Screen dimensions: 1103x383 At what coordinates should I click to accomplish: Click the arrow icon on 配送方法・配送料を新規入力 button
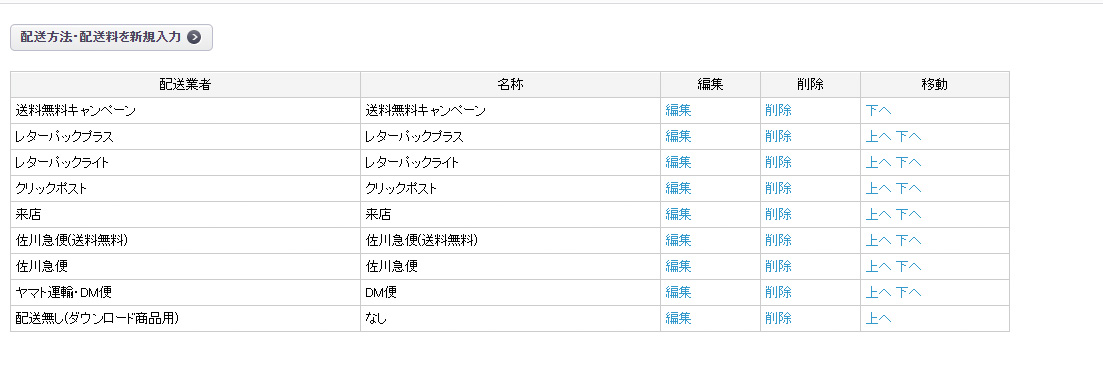(194, 37)
